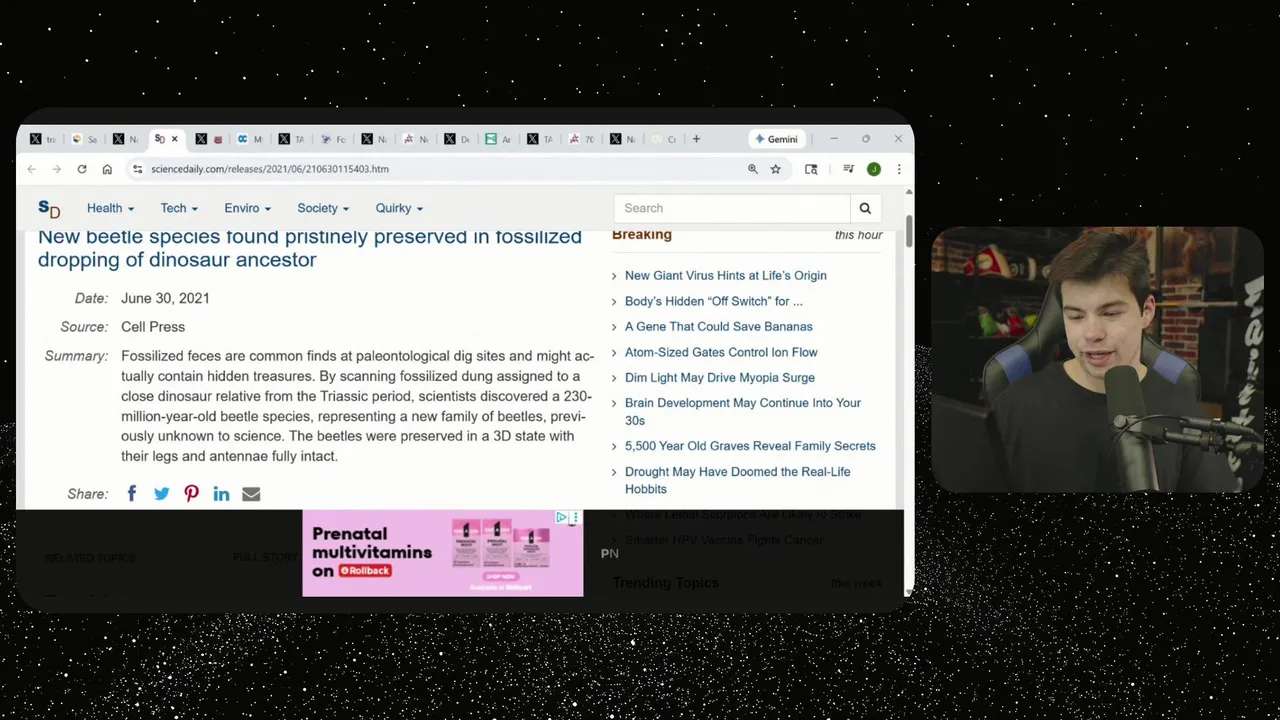This screenshot has height=720, width=1280.
Task: Open 'A Gene That Could Save Bananas'
Action: [718, 326]
